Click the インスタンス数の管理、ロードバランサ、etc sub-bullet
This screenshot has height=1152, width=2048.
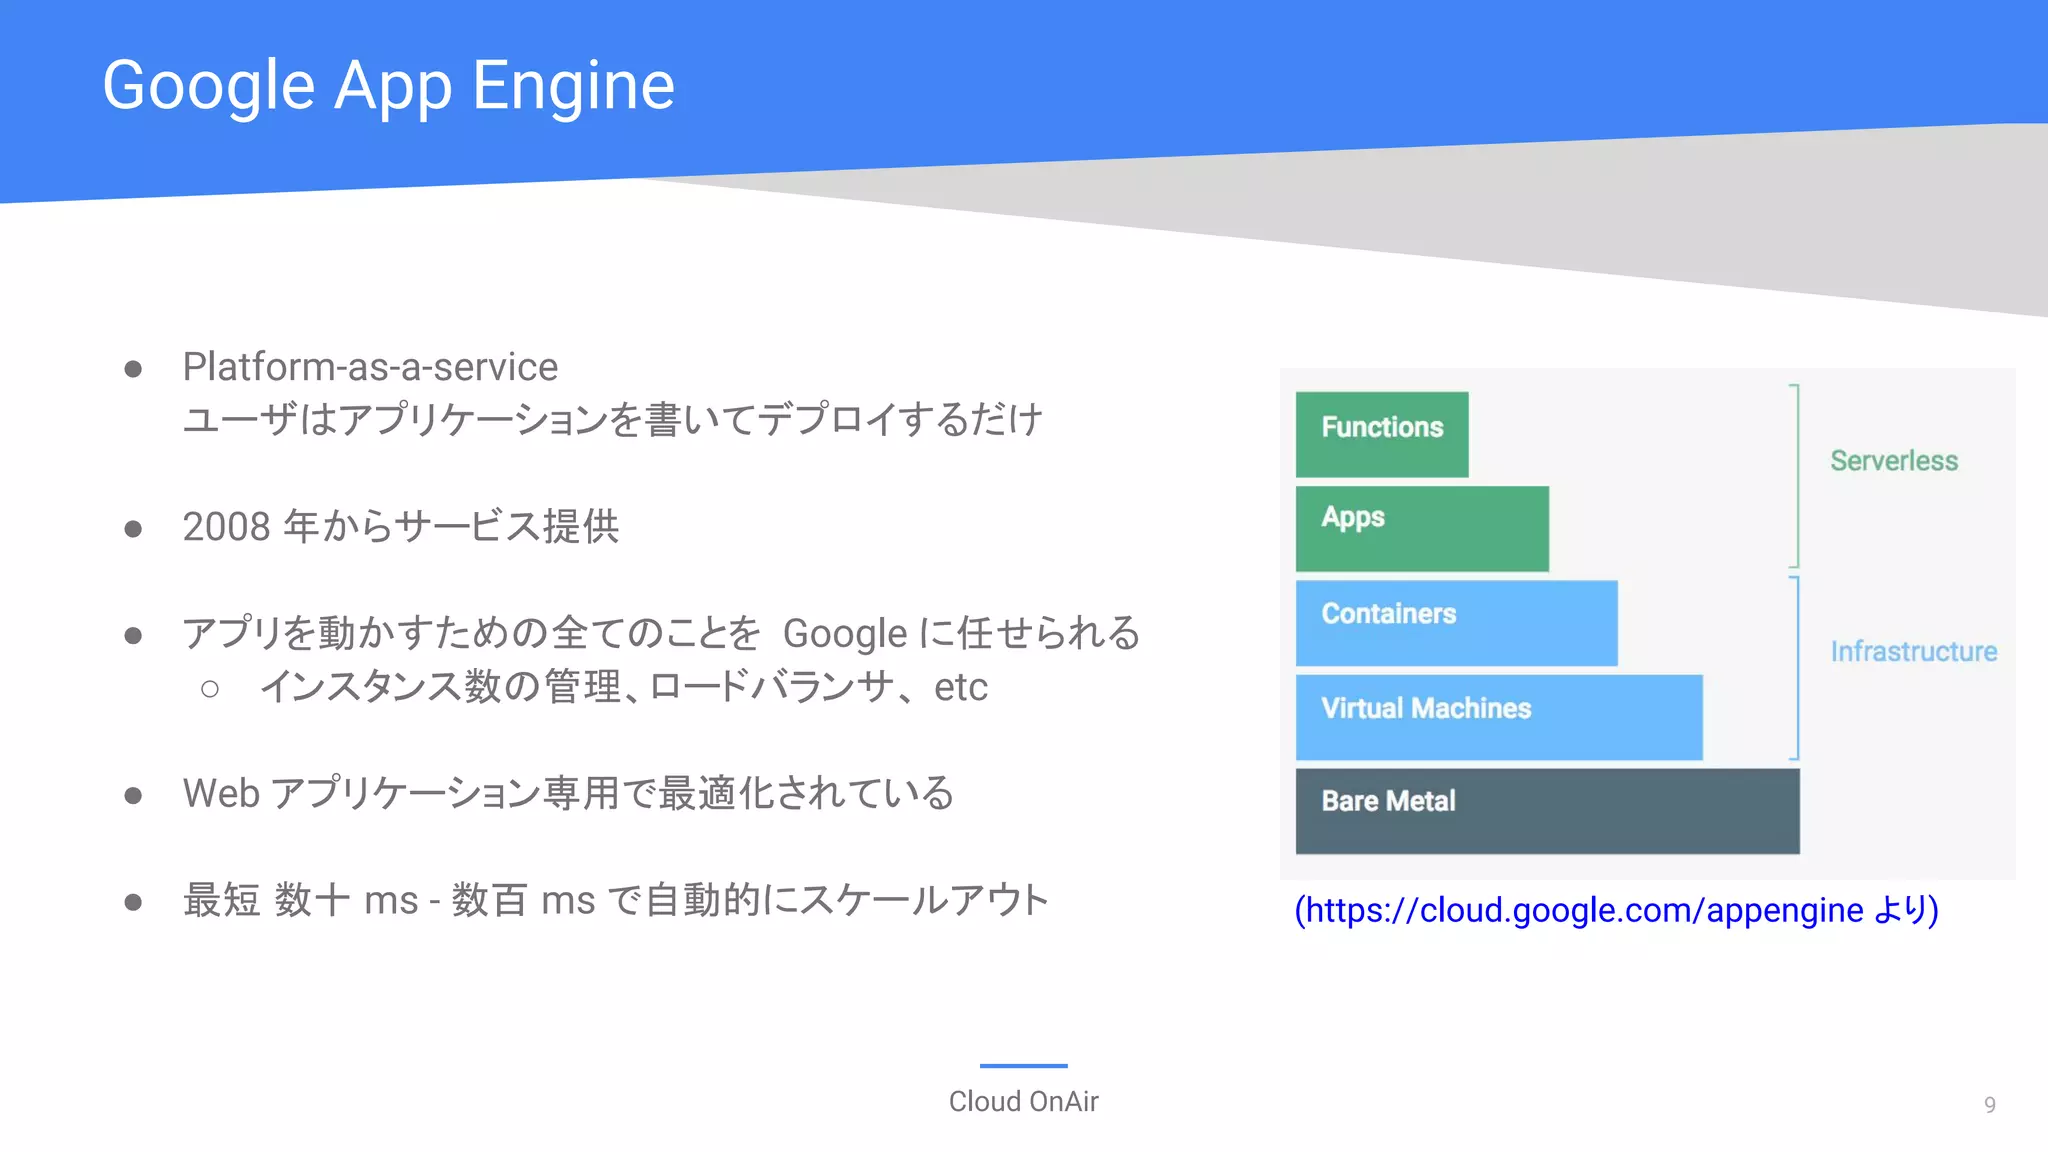(624, 687)
